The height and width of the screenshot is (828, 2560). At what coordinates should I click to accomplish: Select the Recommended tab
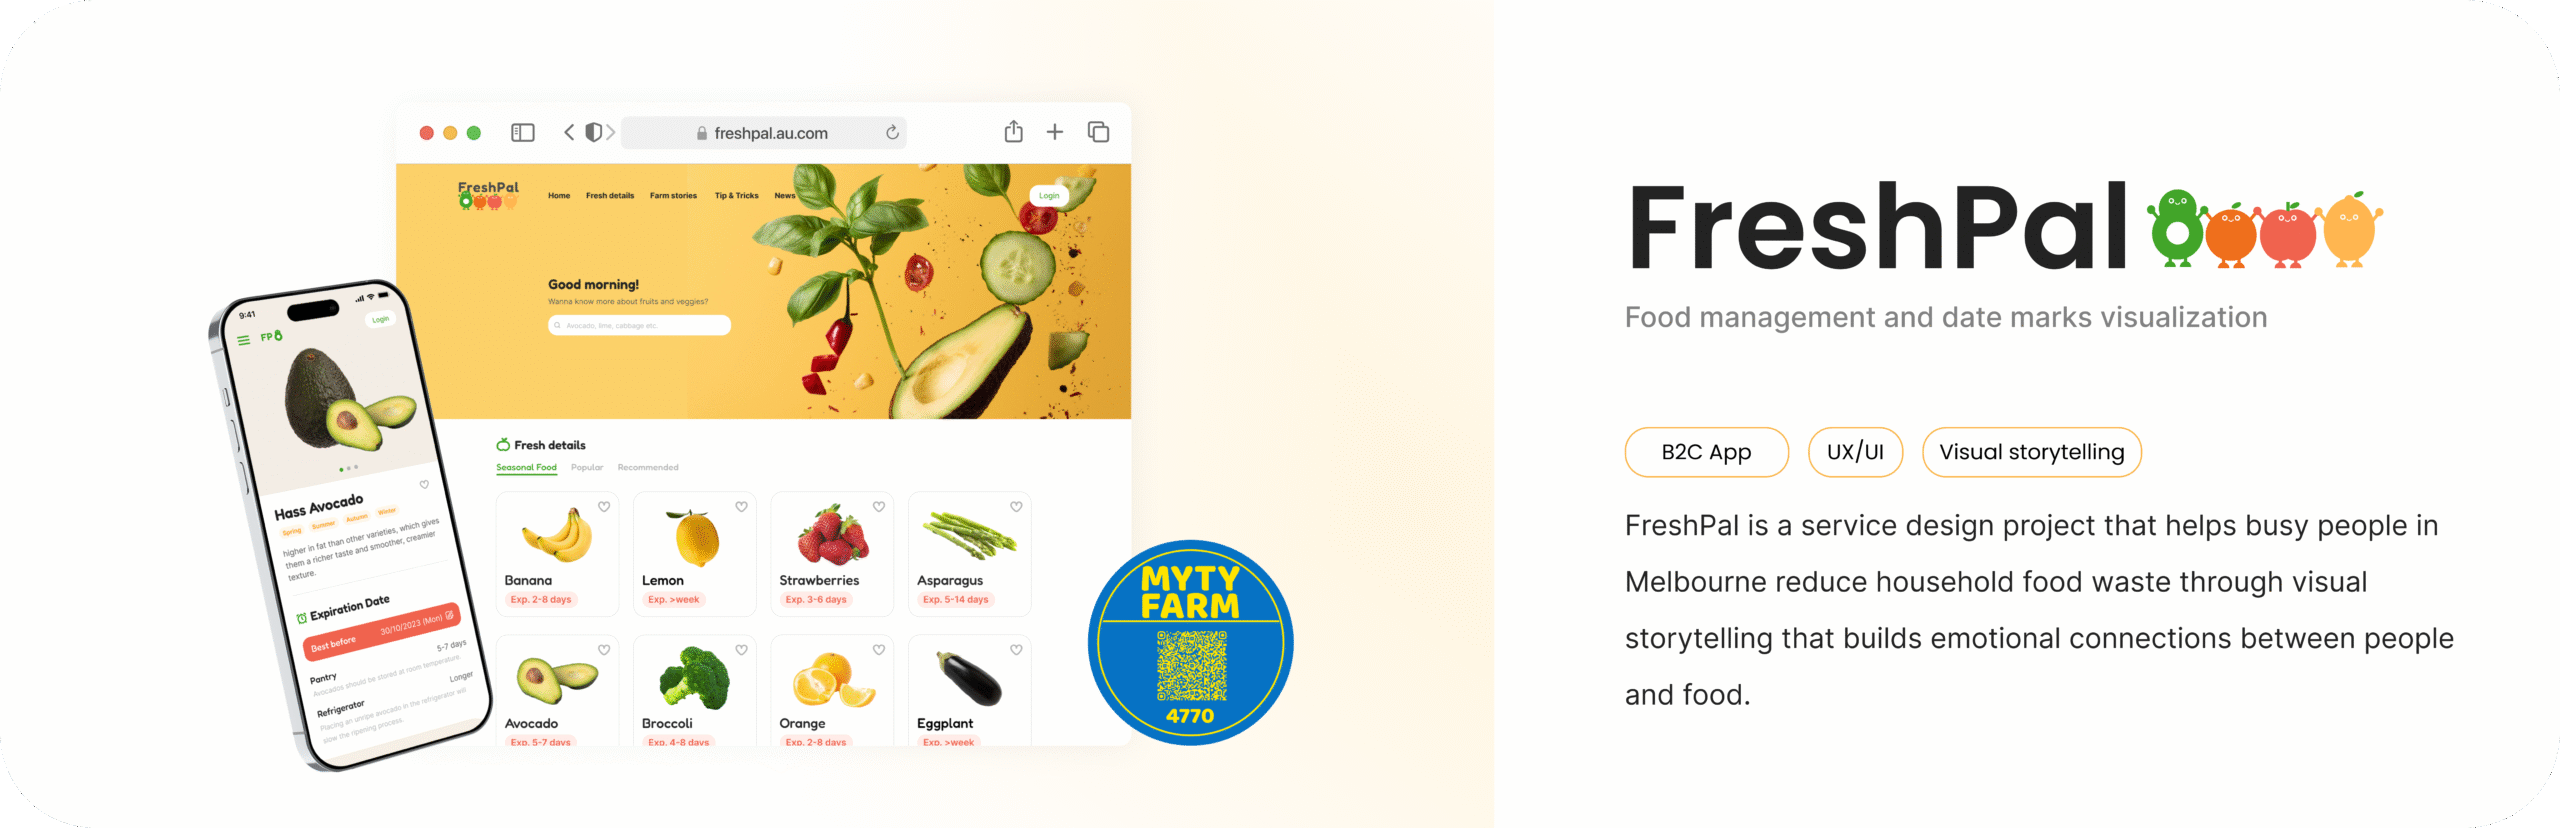point(647,468)
